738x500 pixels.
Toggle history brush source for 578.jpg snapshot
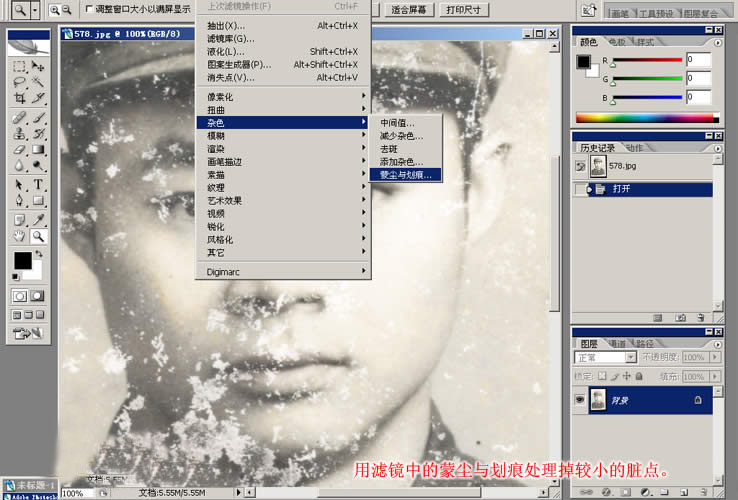581,167
